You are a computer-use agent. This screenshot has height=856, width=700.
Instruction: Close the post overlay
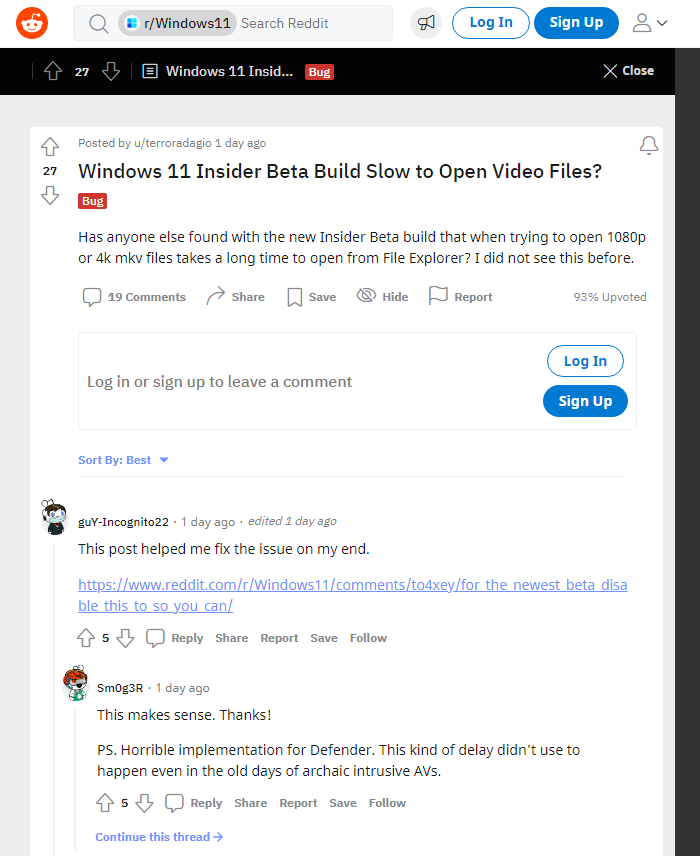(628, 71)
